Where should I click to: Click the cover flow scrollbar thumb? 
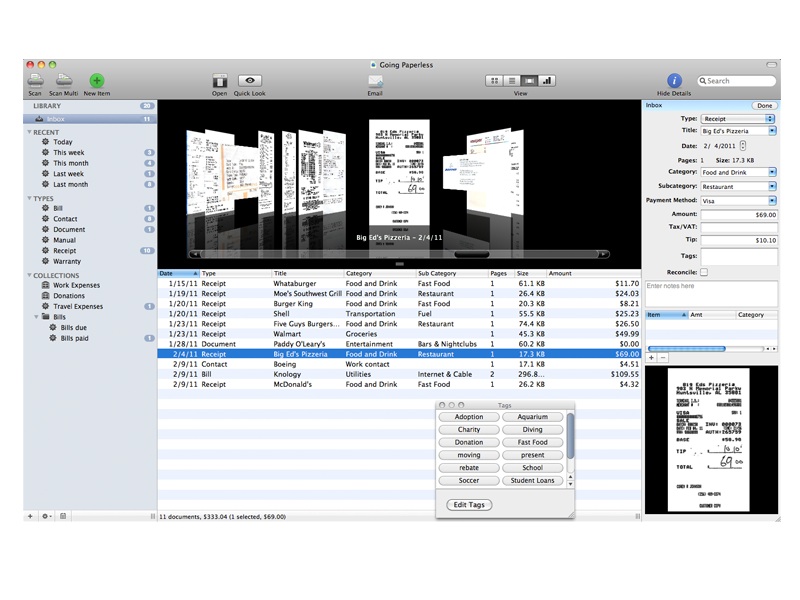click(x=471, y=255)
